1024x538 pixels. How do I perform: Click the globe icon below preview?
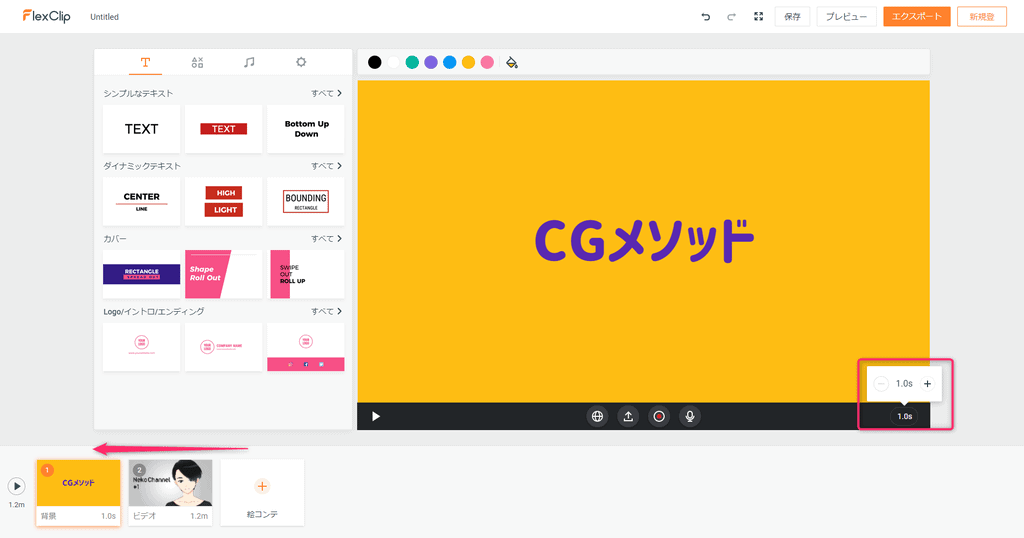[598, 416]
